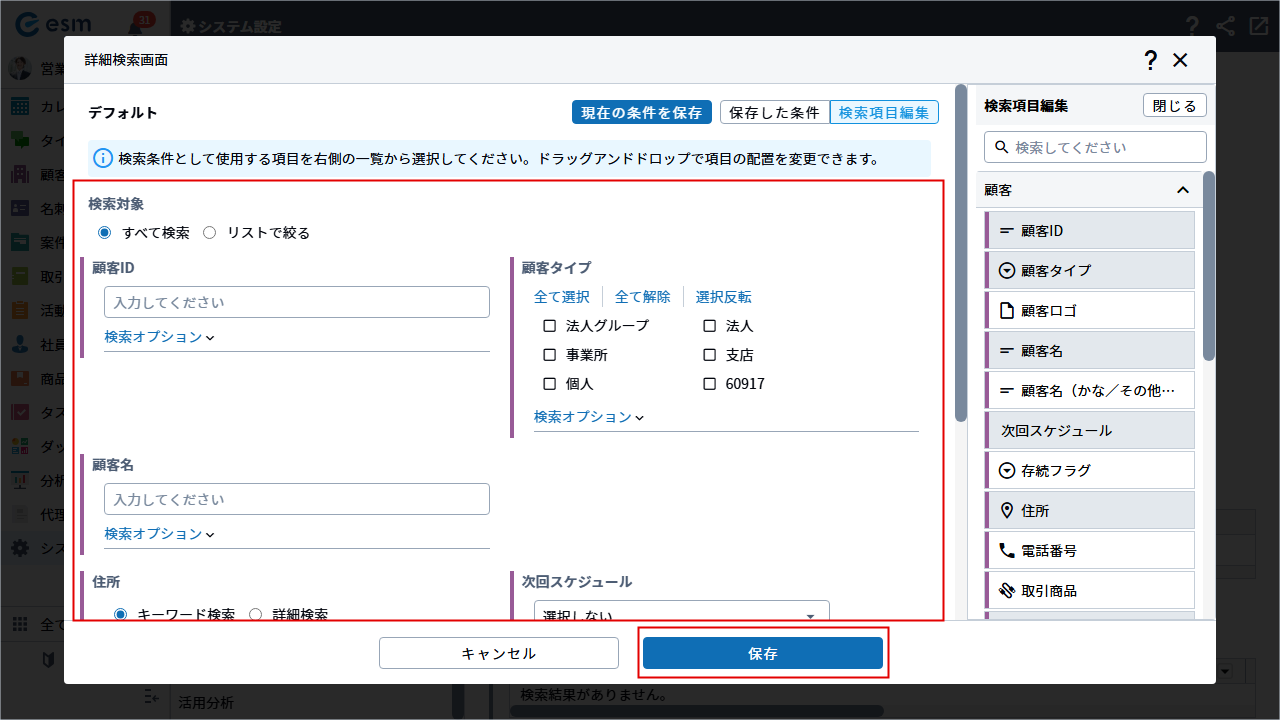Collapse the 顧客 section chevron
Screen dimensions: 1280x720
[x=1183, y=190]
